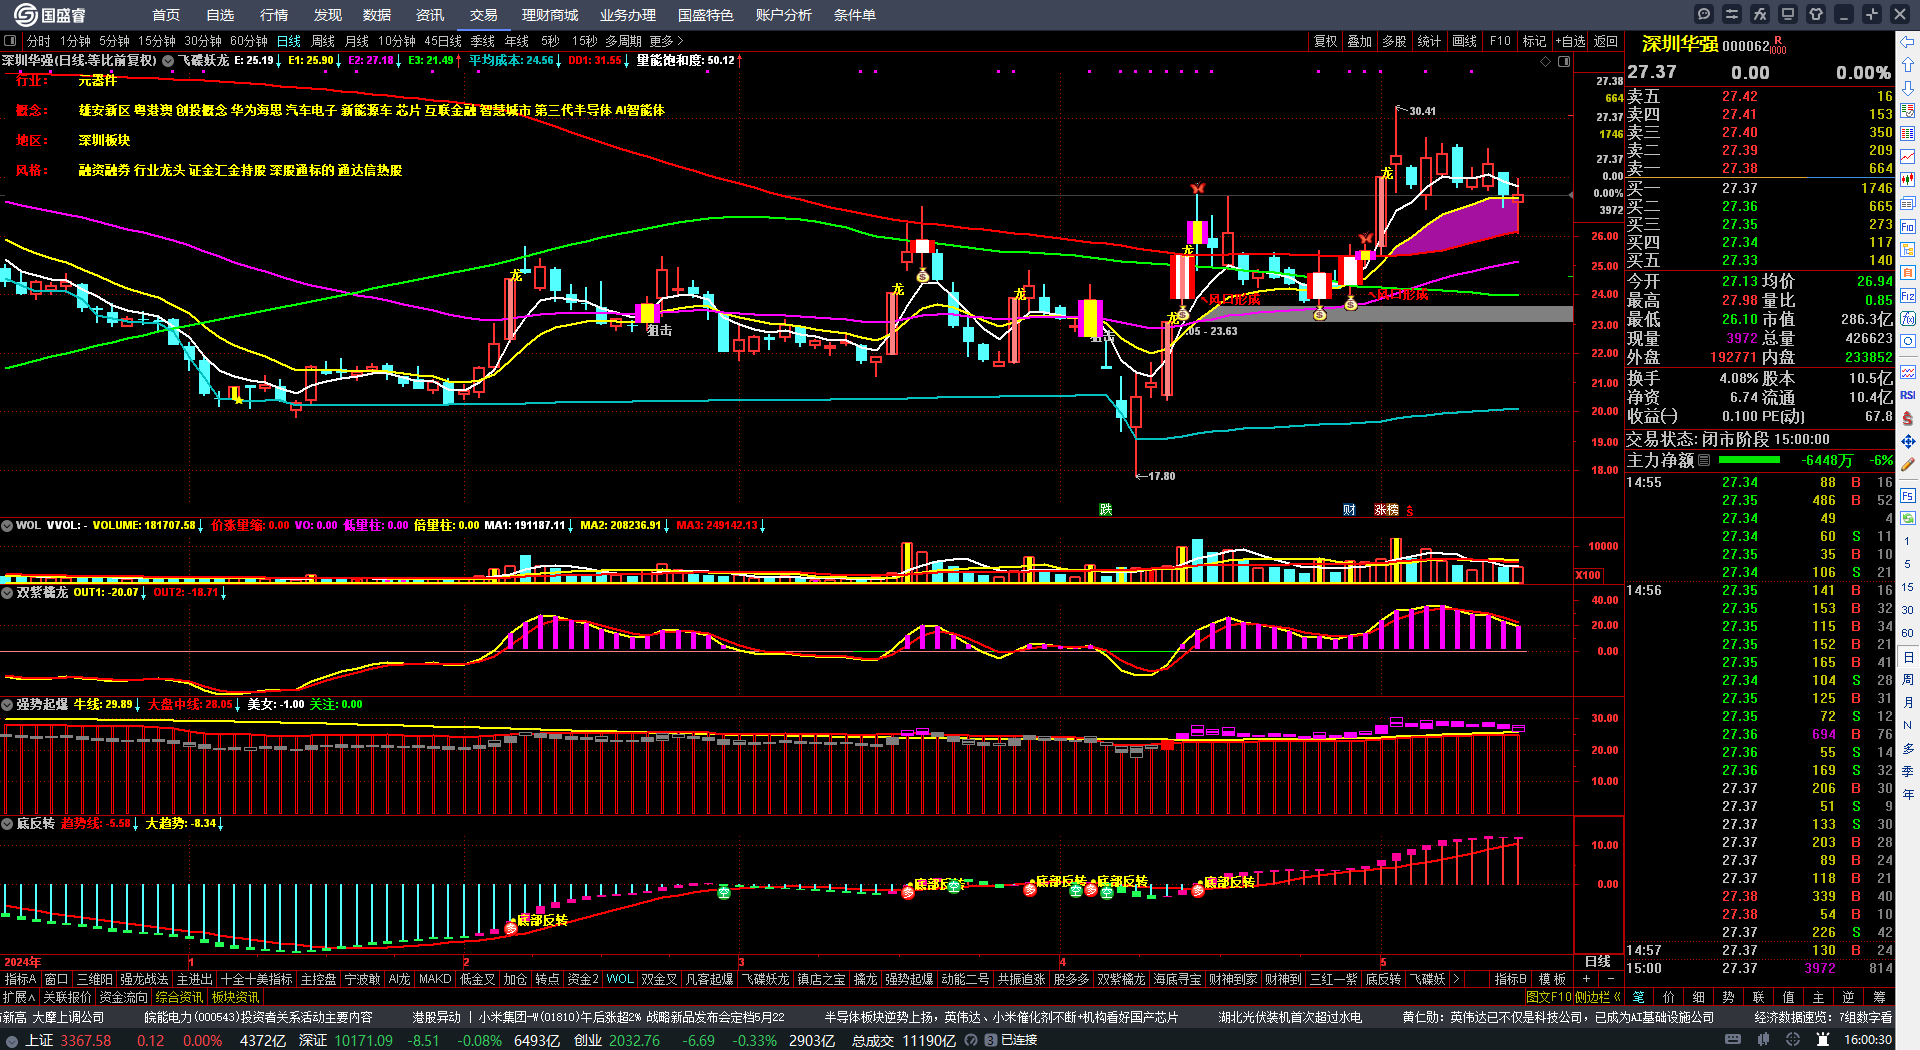Click the blue move cross icon in sidebar
This screenshot has height=1050, width=1920.
click(x=1908, y=441)
